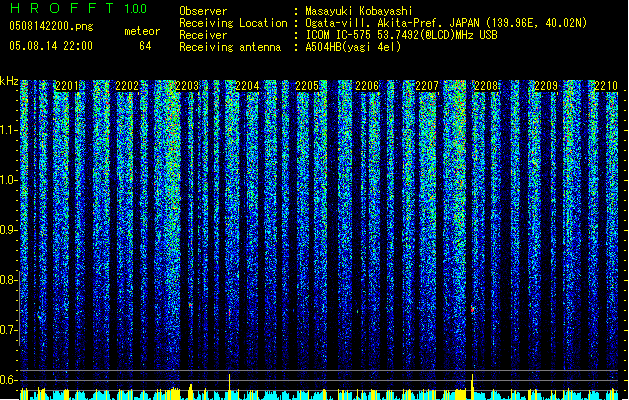Viewport: 629px width, 400px height.
Task: Click the Receiving antenna label
Action: coord(230,47)
